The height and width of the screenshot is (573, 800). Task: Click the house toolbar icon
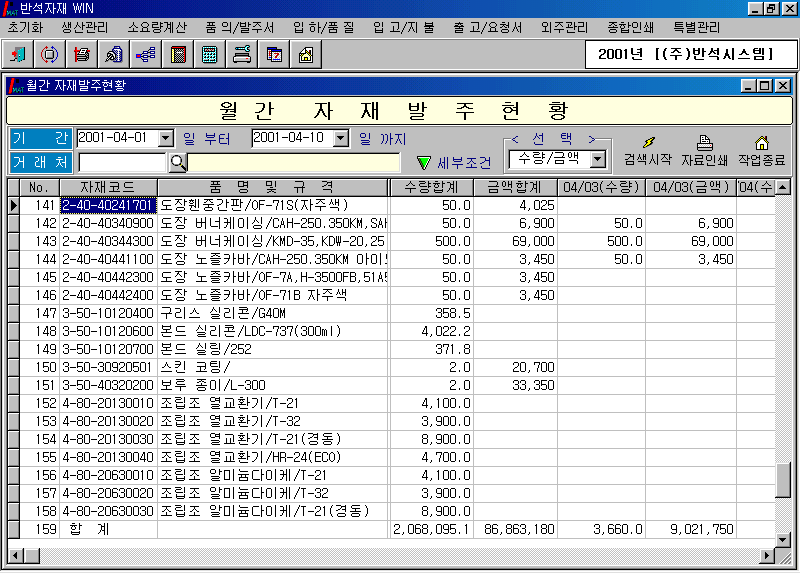click(305, 54)
